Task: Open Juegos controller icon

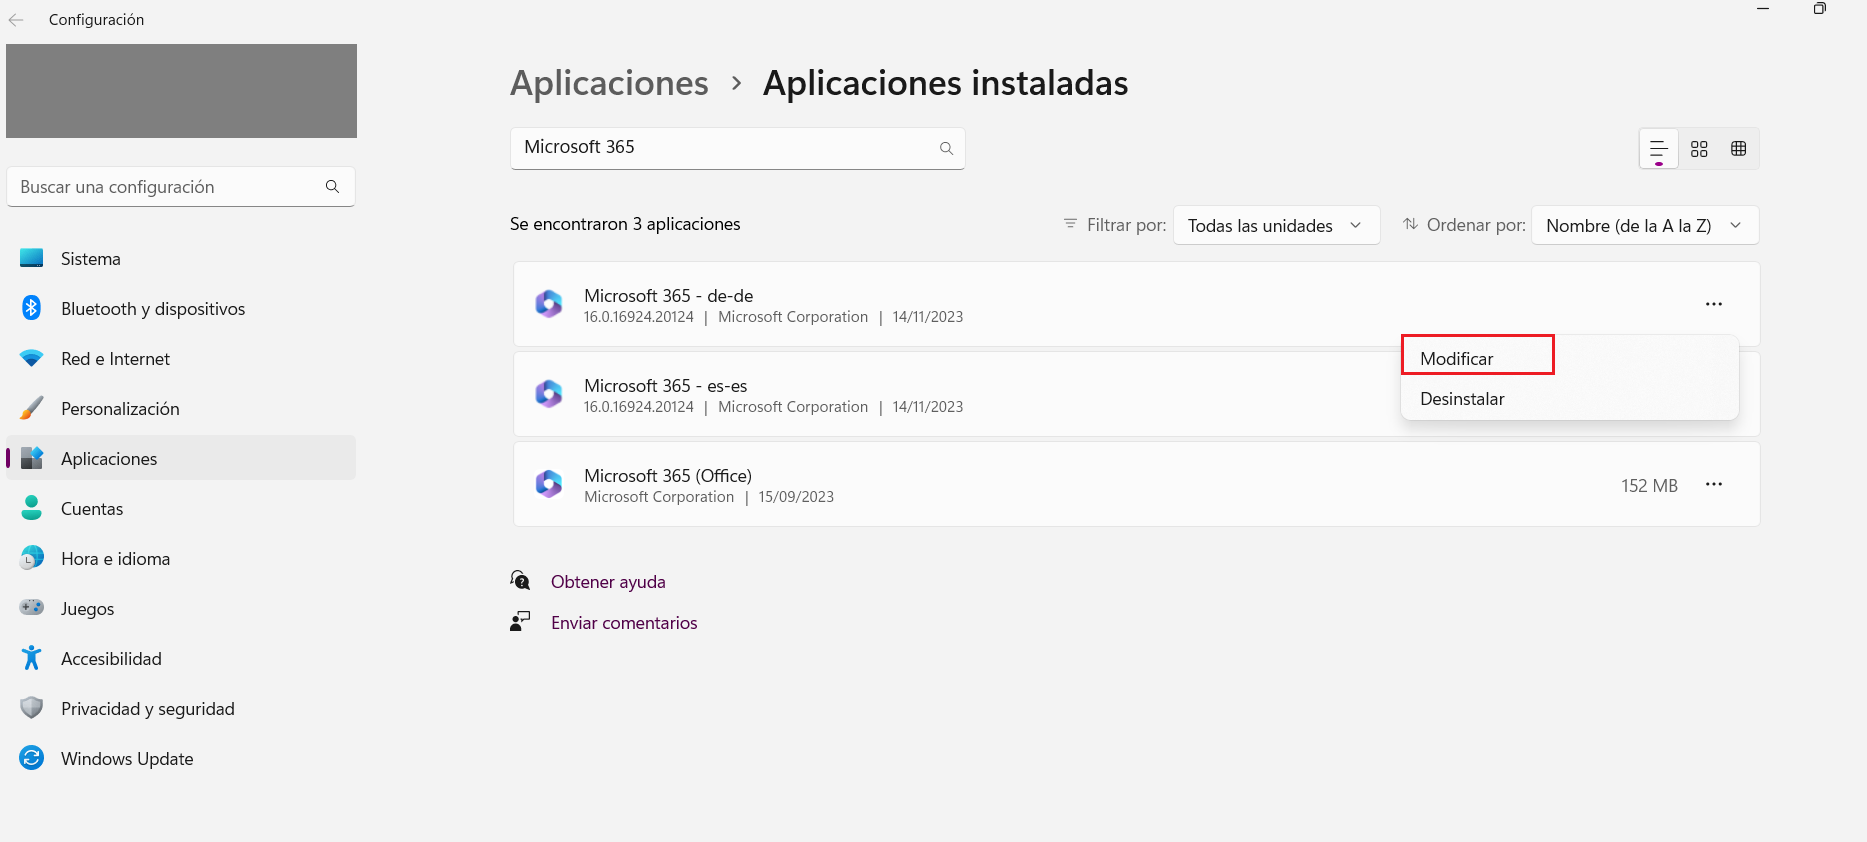Action: (32, 607)
